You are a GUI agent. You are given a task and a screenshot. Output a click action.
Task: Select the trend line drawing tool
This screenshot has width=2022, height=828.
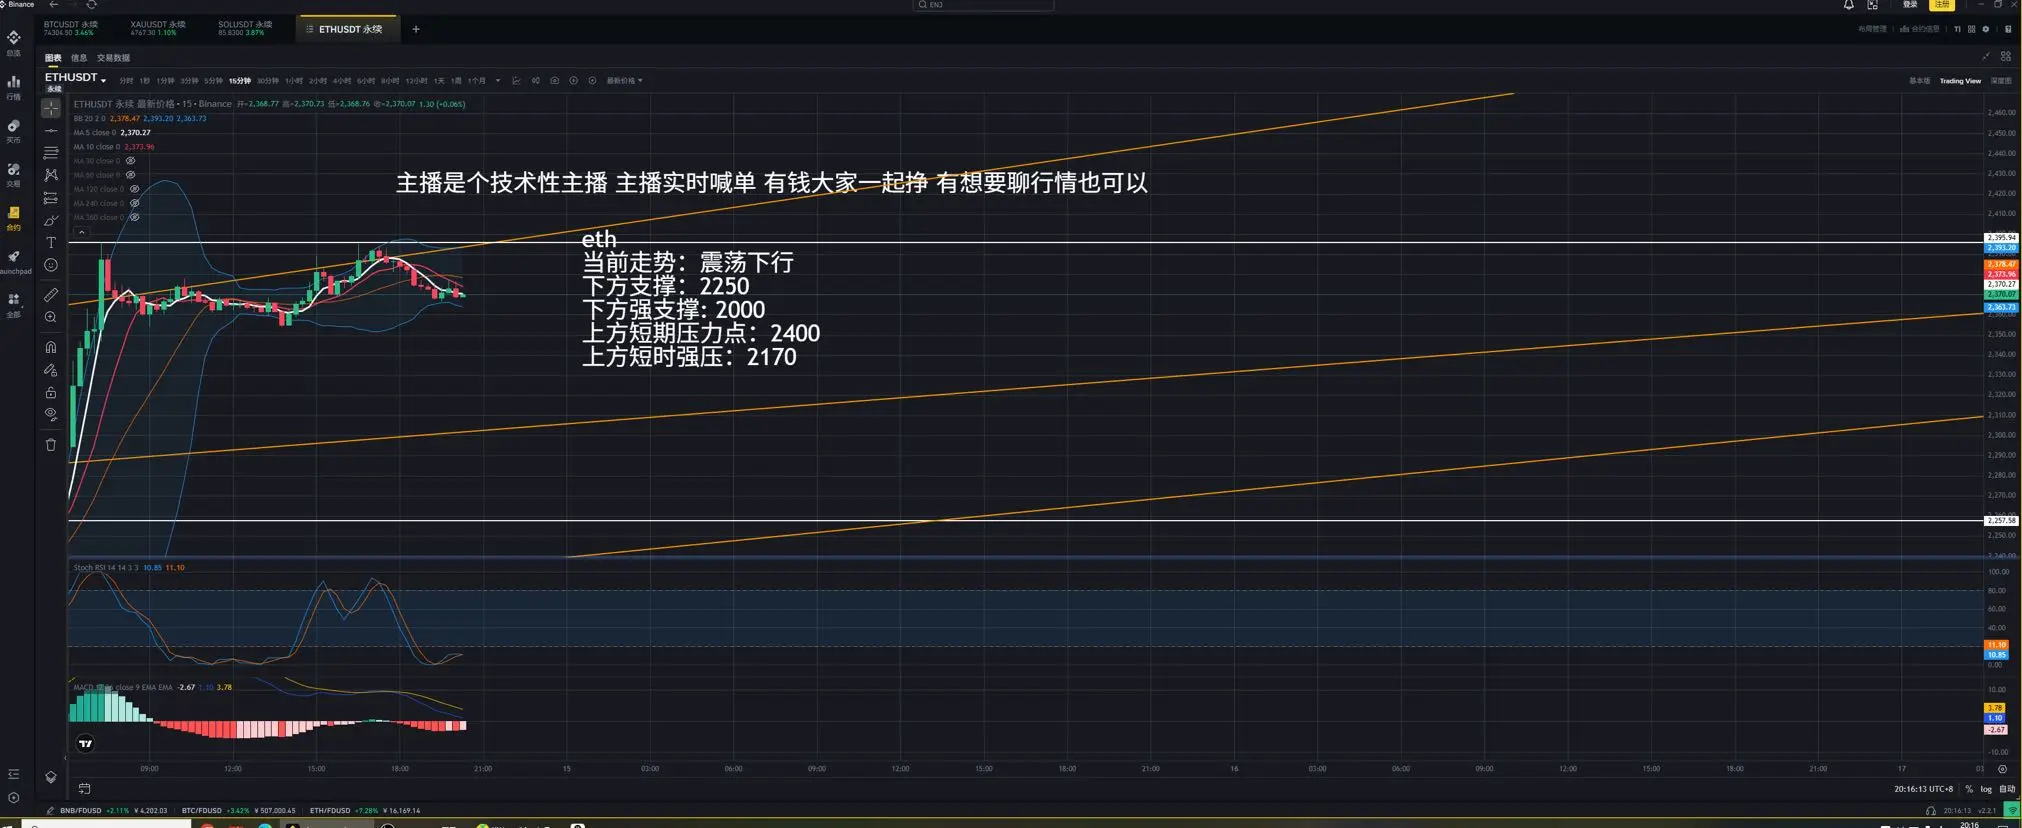51,130
